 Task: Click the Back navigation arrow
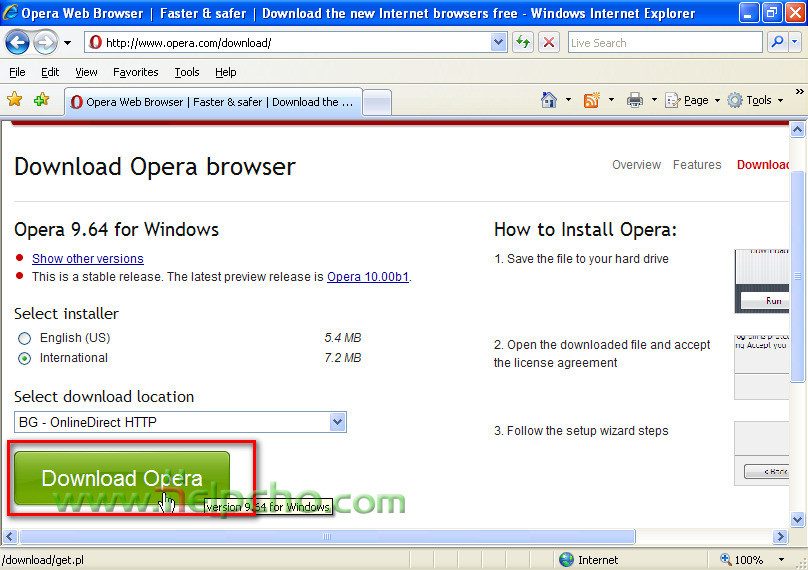[17, 42]
